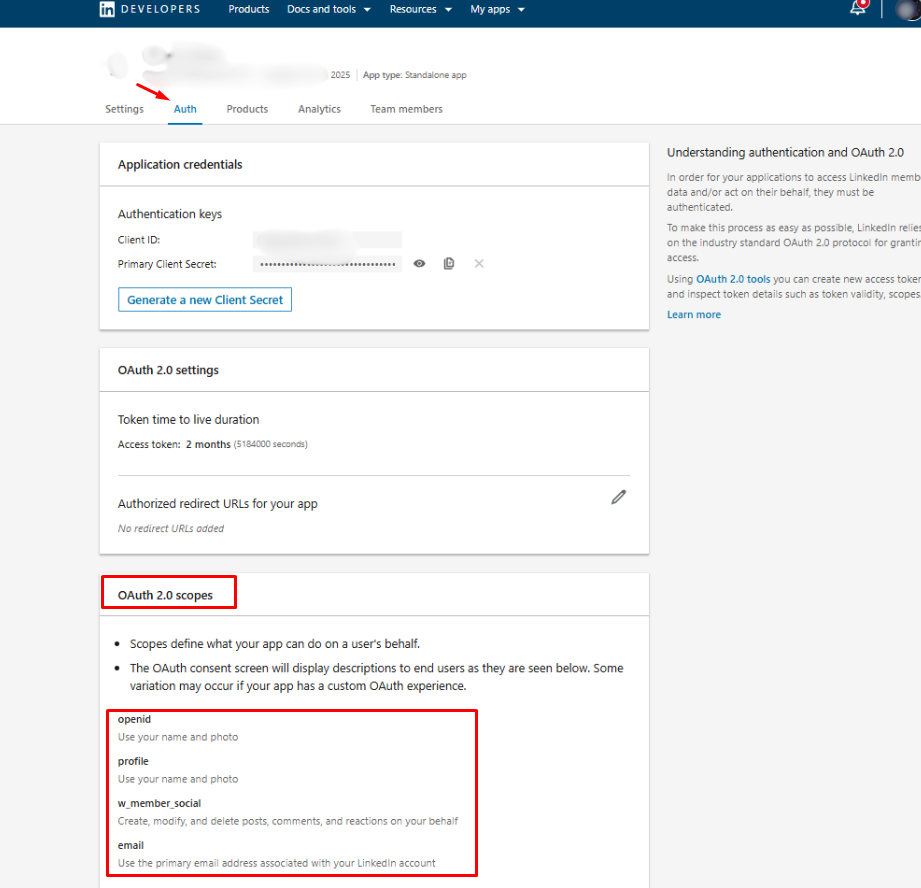Open the OAuth 2.0 tools link
This screenshot has height=888, width=921.
pyautogui.click(x=733, y=279)
